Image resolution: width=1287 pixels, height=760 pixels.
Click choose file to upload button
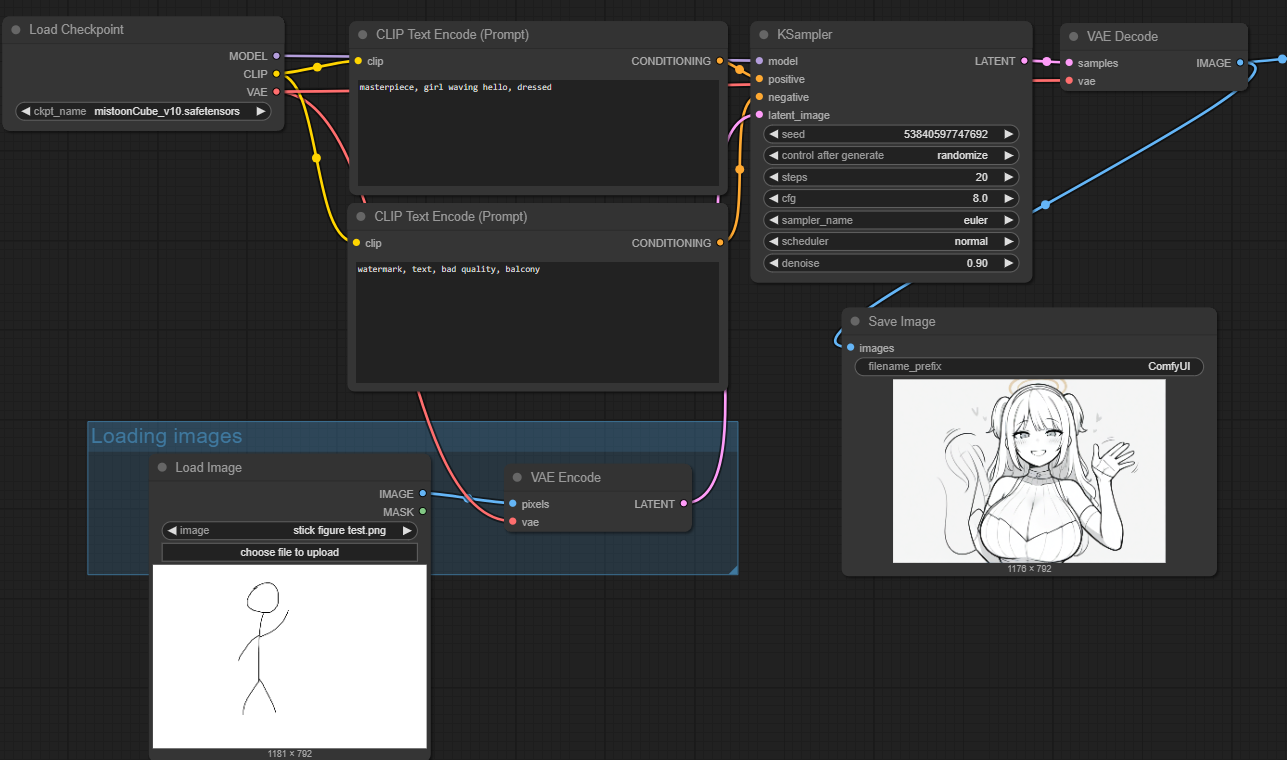pyautogui.click(x=290, y=552)
